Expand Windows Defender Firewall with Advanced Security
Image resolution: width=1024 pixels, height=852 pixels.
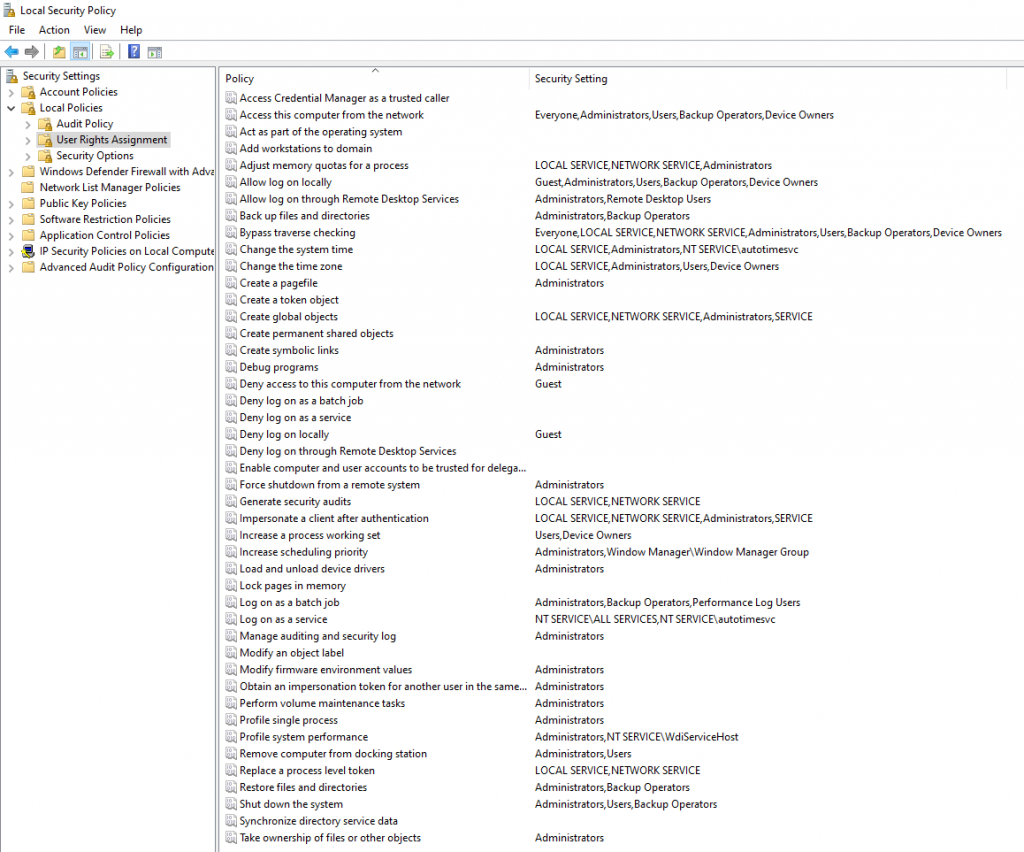click(9, 171)
